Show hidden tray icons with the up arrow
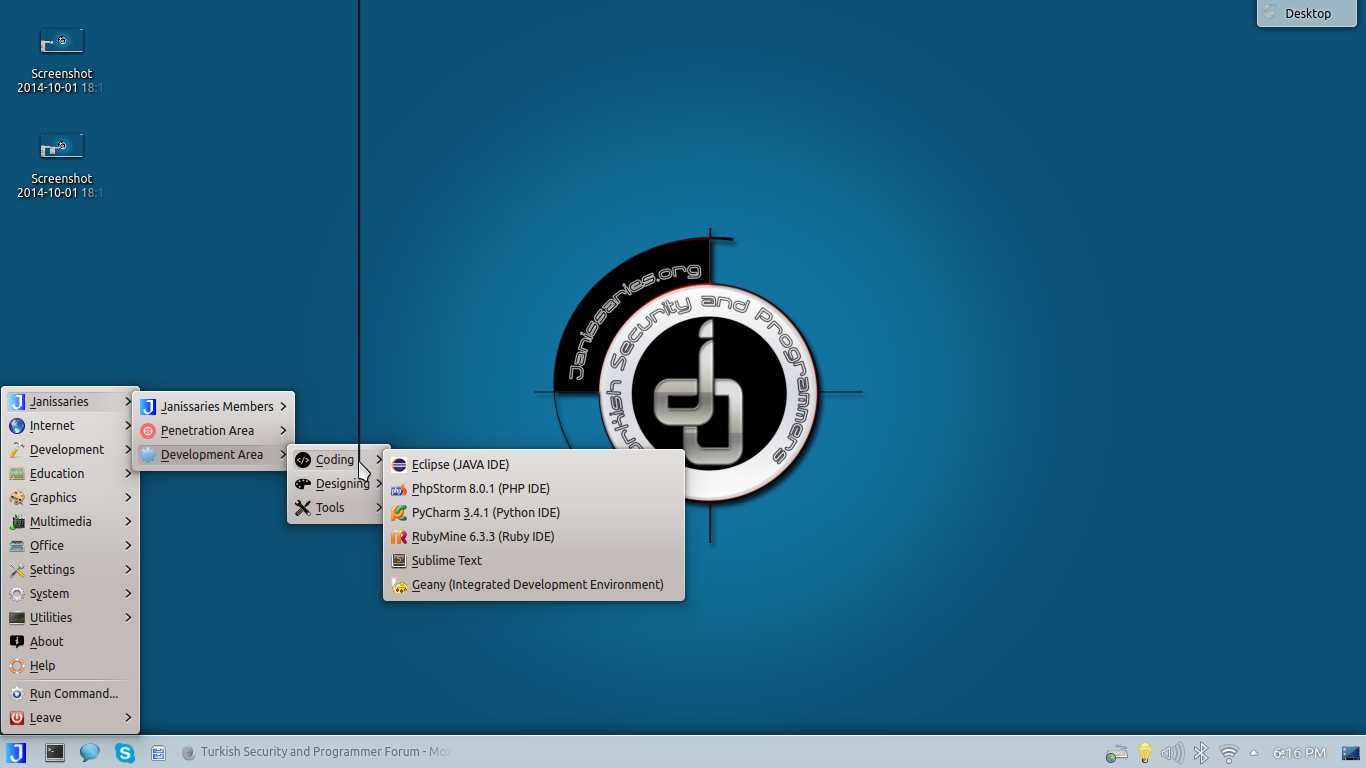 coord(1254,753)
